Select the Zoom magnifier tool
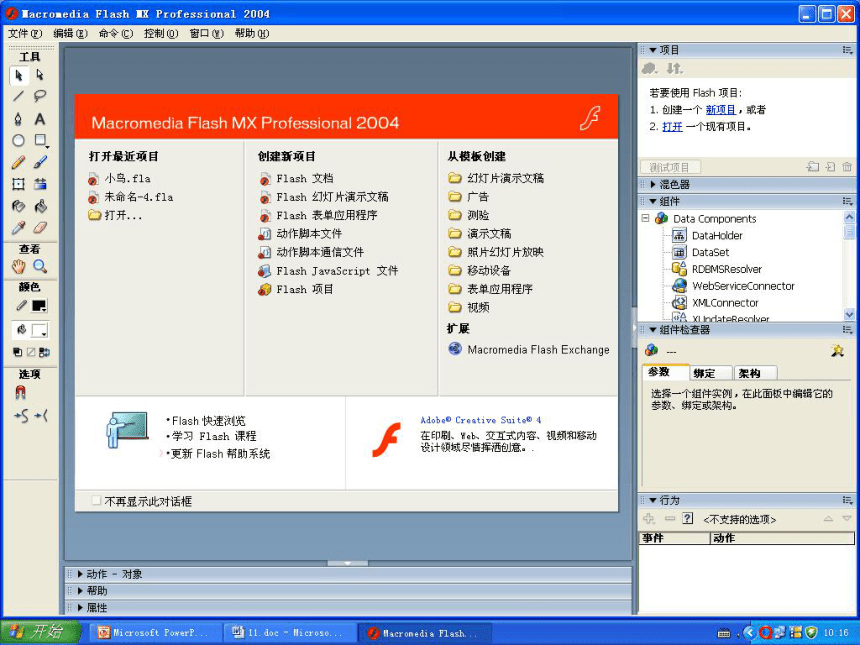 point(40,267)
